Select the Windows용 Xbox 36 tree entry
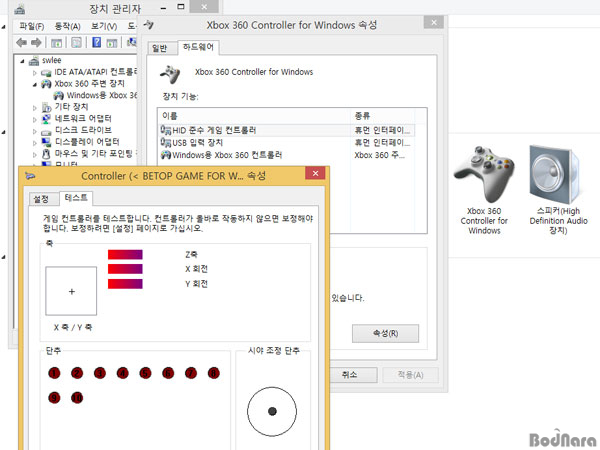This screenshot has width=600, height=450. (102, 95)
